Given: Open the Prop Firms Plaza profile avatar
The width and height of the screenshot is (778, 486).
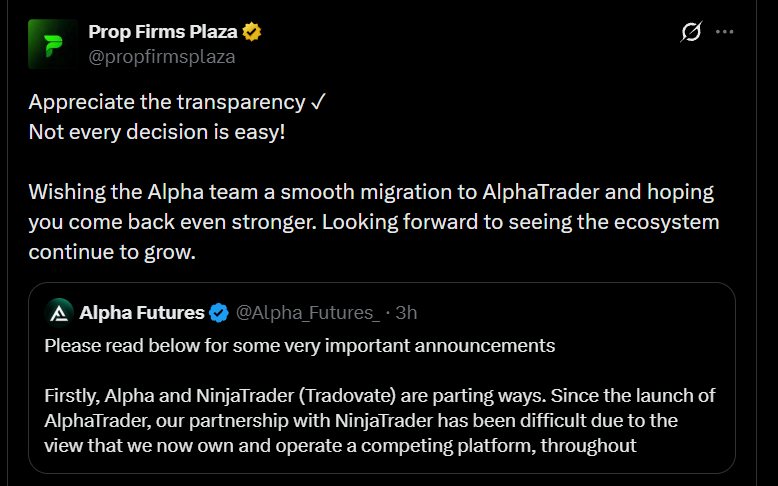Looking at the screenshot, I should coord(53,44).
